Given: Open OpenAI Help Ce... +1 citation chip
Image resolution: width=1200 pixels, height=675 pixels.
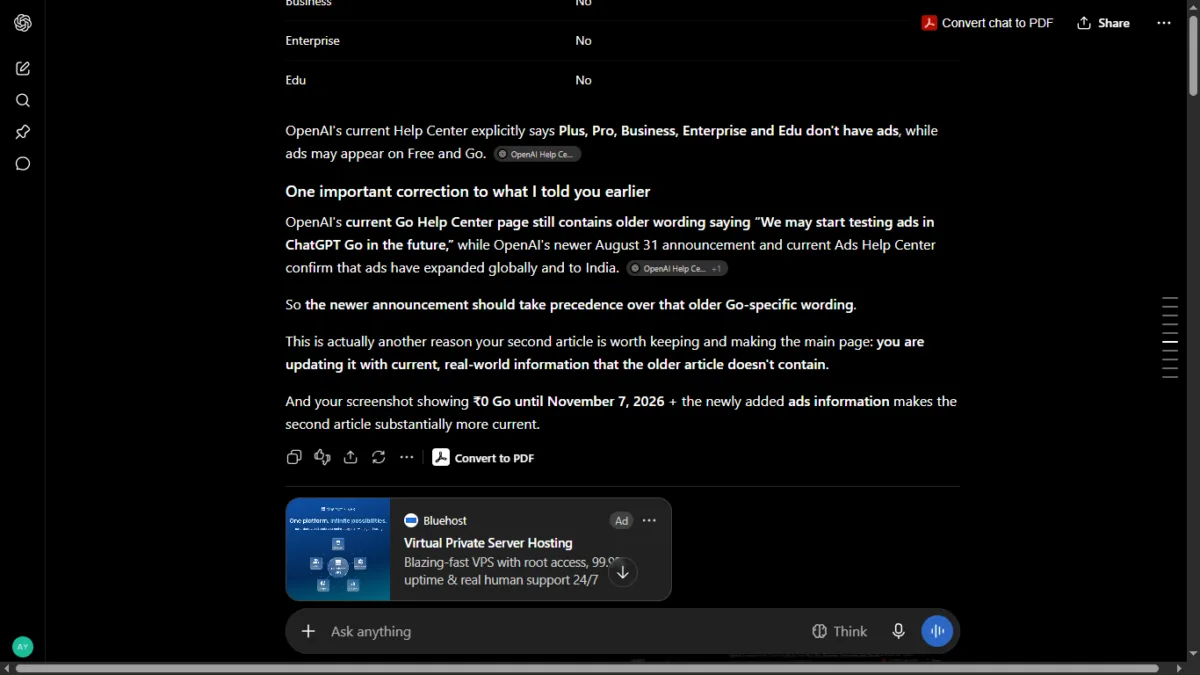Looking at the screenshot, I should (677, 268).
